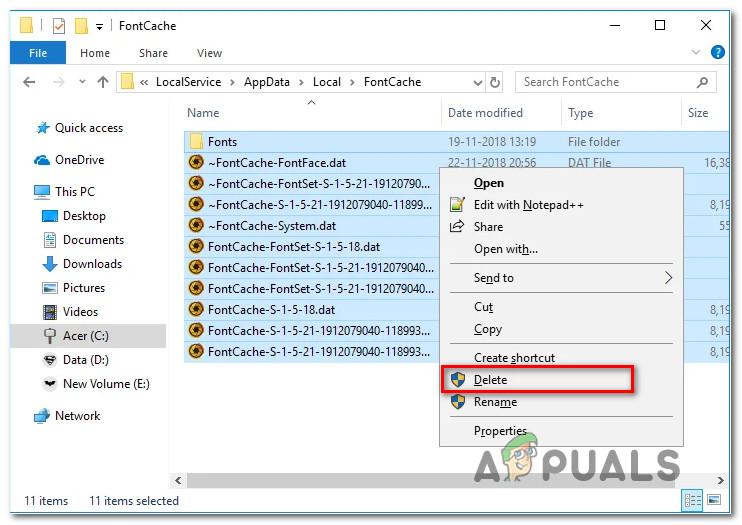The width and height of the screenshot is (742, 525).
Task: Select the Data (D:) drive
Action: click(x=86, y=360)
